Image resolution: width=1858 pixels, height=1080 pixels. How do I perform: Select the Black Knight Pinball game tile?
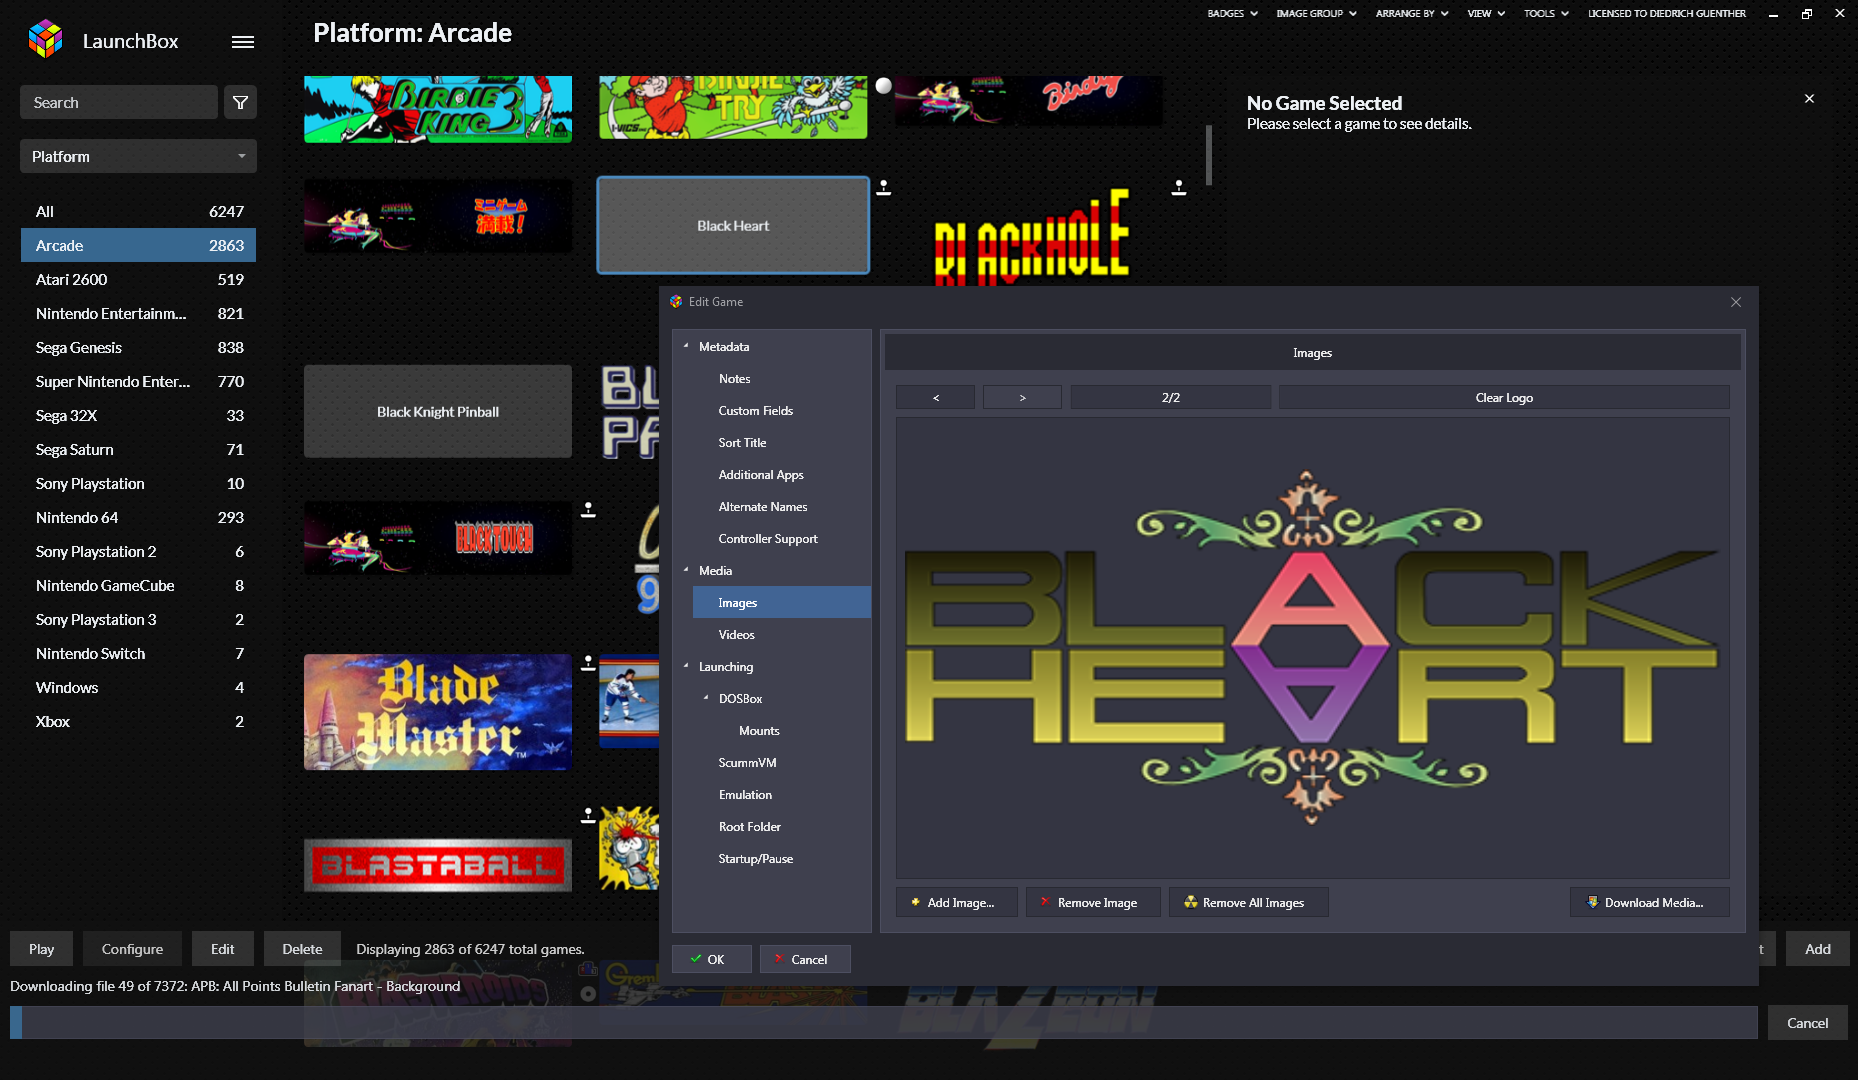click(x=438, y=411)
